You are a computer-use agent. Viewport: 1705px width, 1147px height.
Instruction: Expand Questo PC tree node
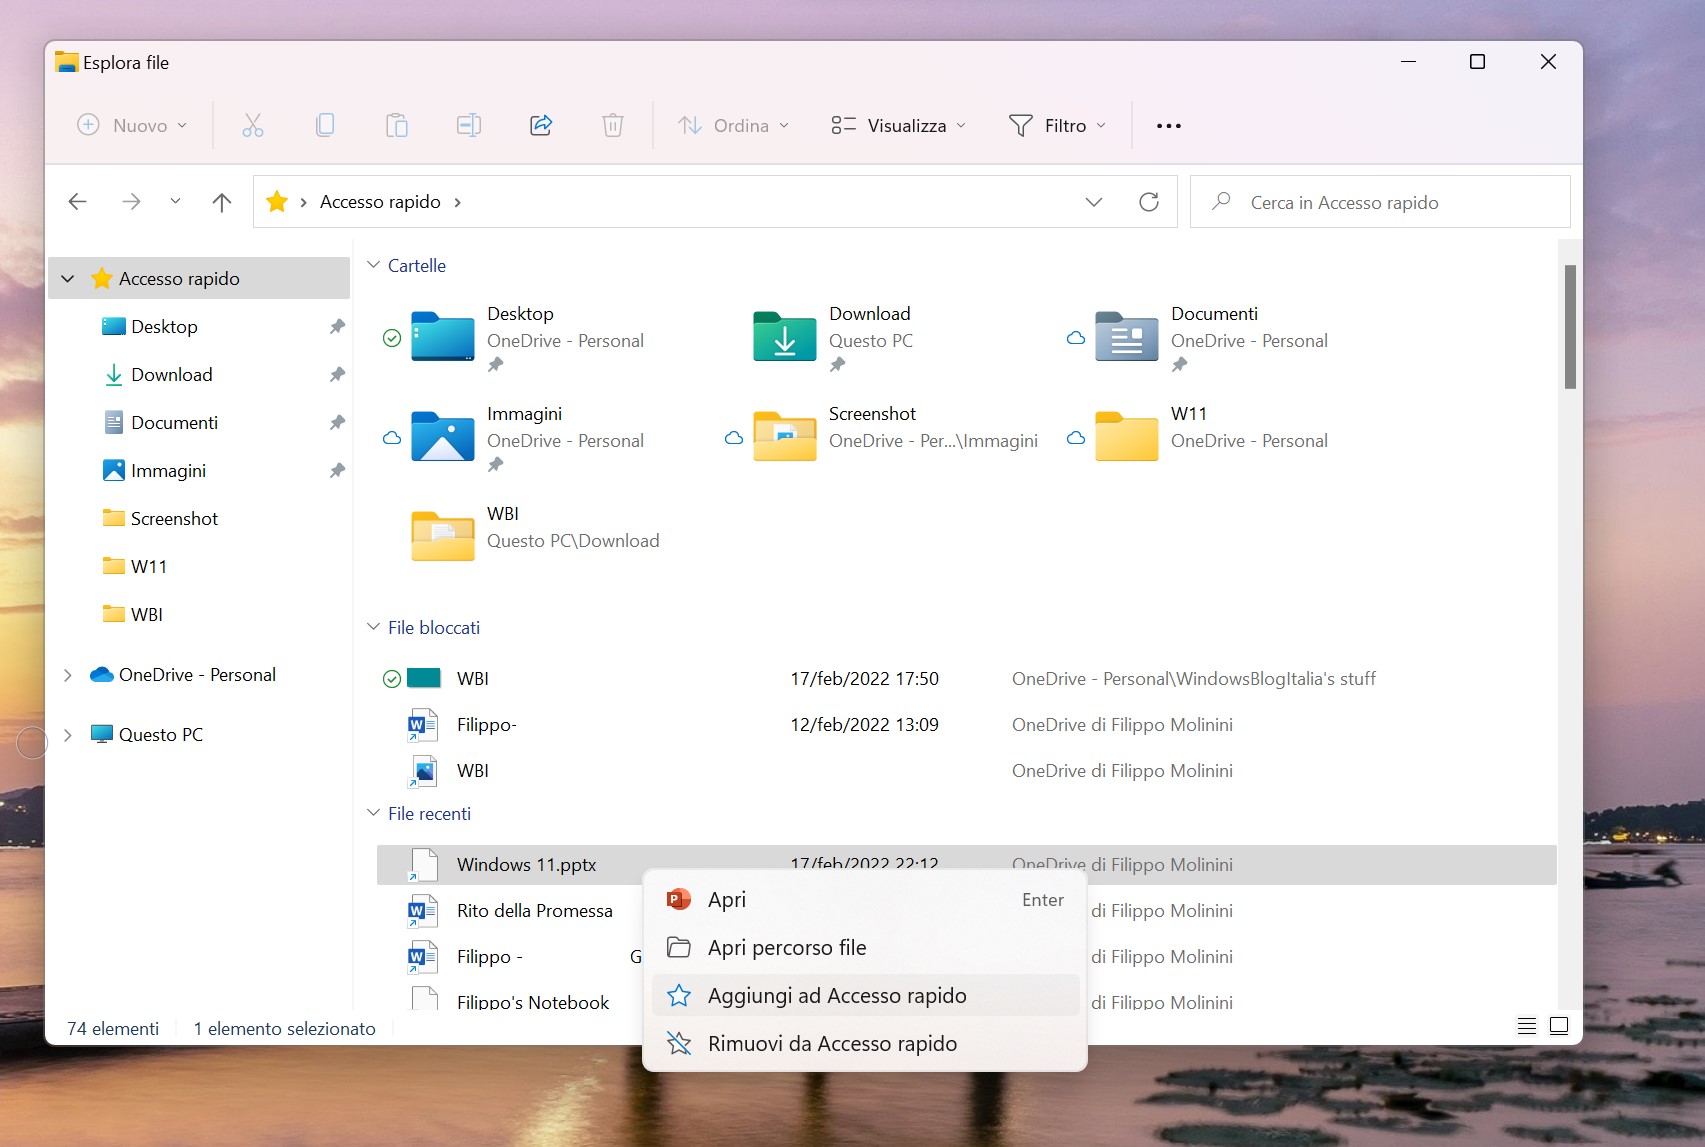67,735
